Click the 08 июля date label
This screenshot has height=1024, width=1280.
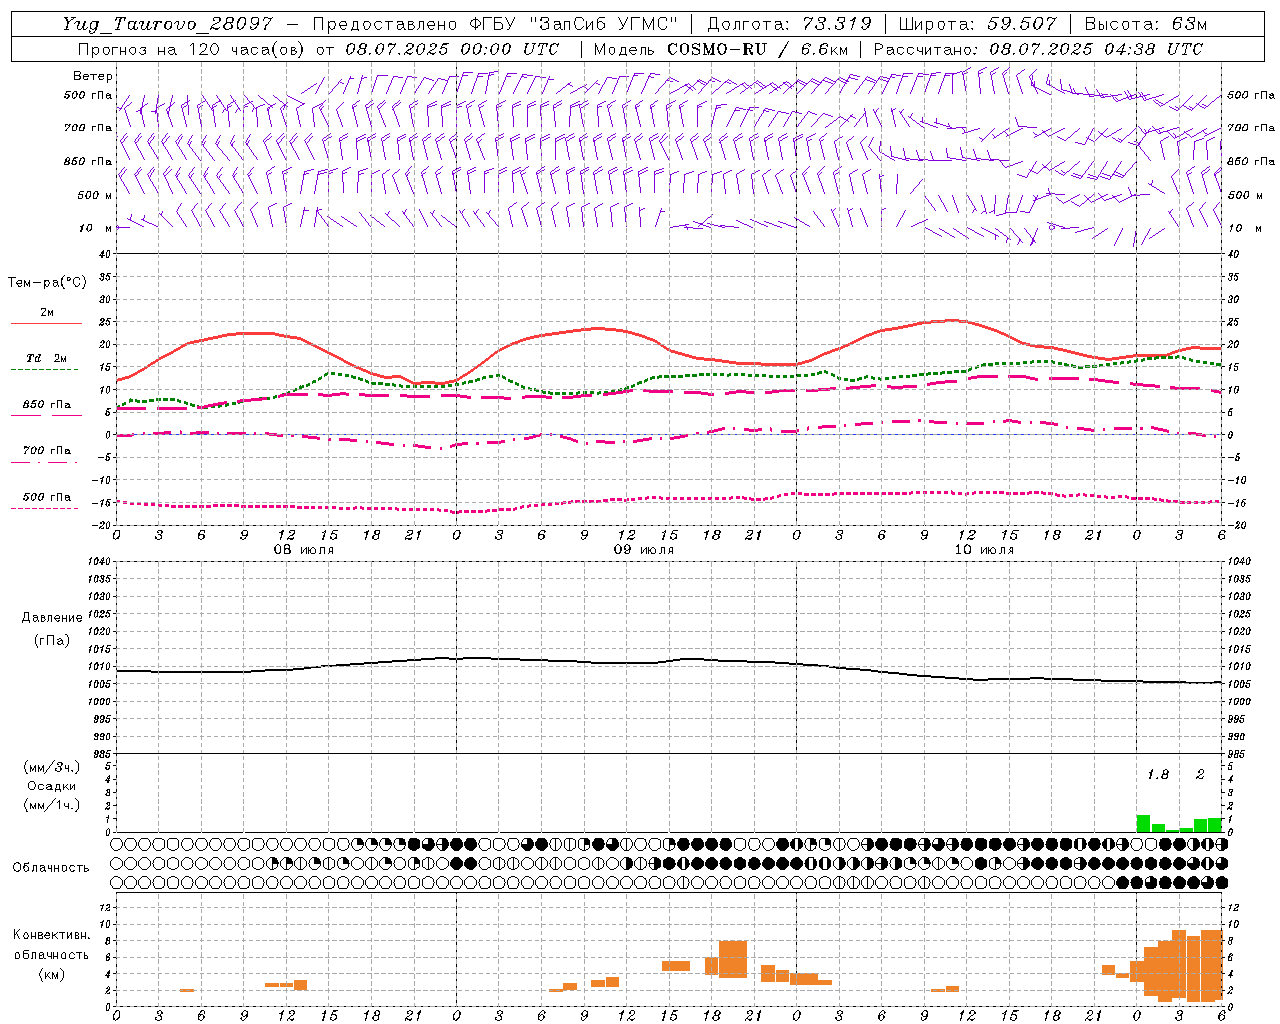click(304, 550)
